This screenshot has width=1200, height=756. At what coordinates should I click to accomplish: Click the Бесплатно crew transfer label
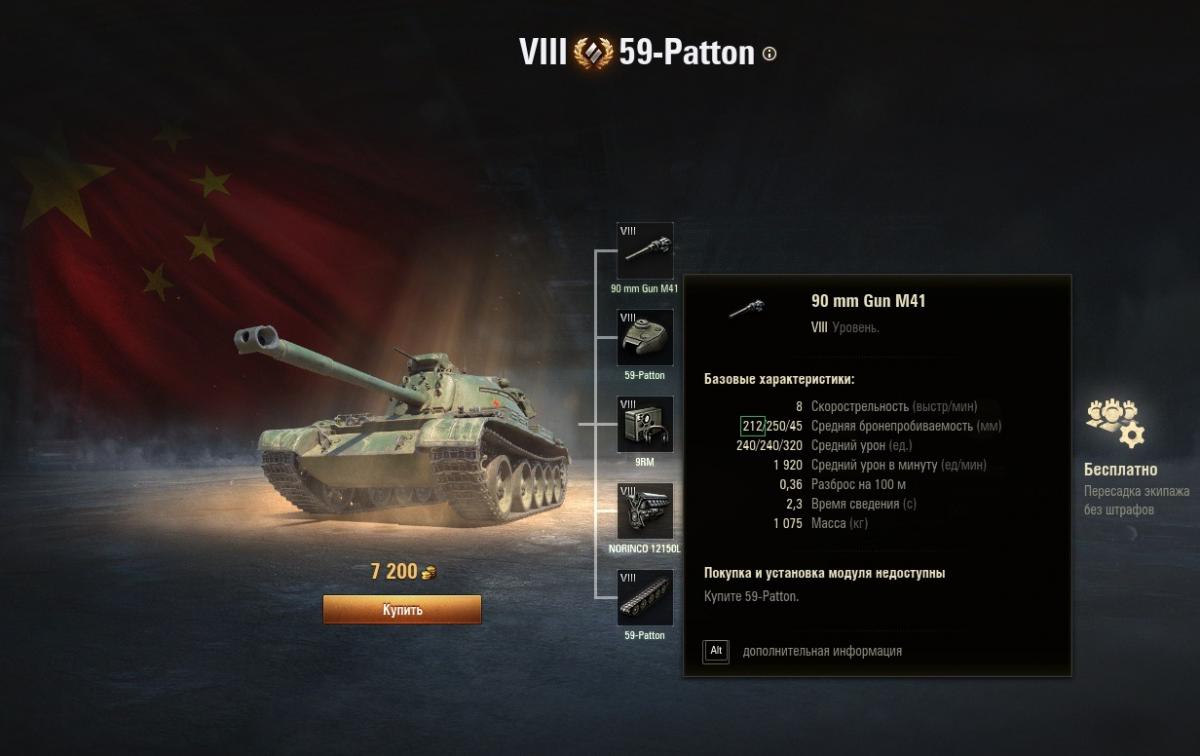click(1121, 470)
